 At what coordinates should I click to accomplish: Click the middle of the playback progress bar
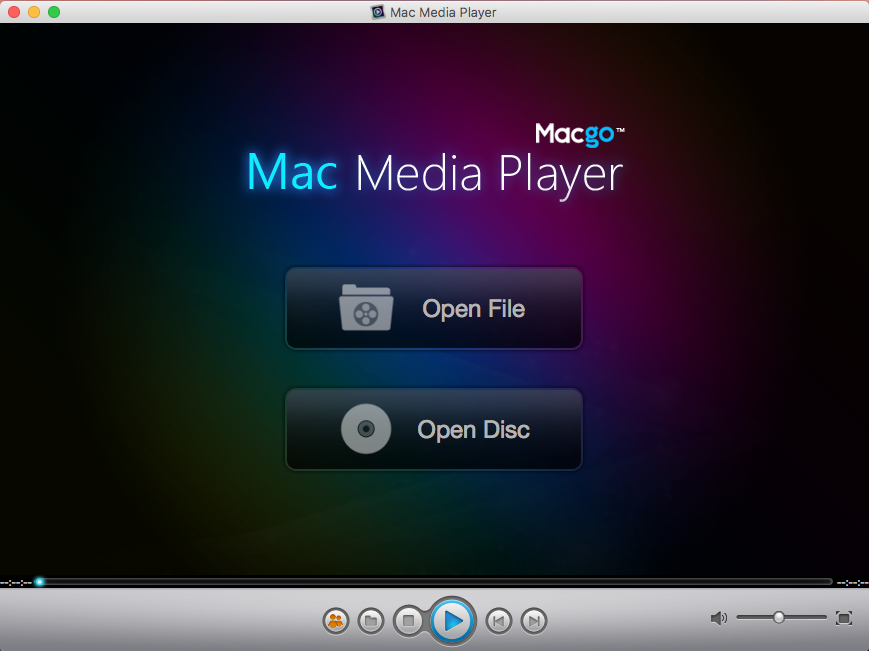point(434,581)
